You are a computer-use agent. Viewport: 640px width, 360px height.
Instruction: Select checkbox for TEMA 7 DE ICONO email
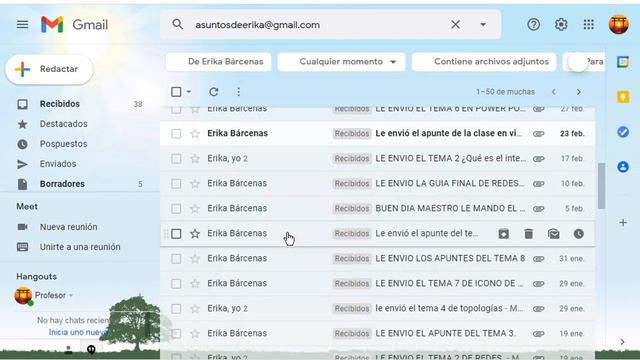[176, 283]
